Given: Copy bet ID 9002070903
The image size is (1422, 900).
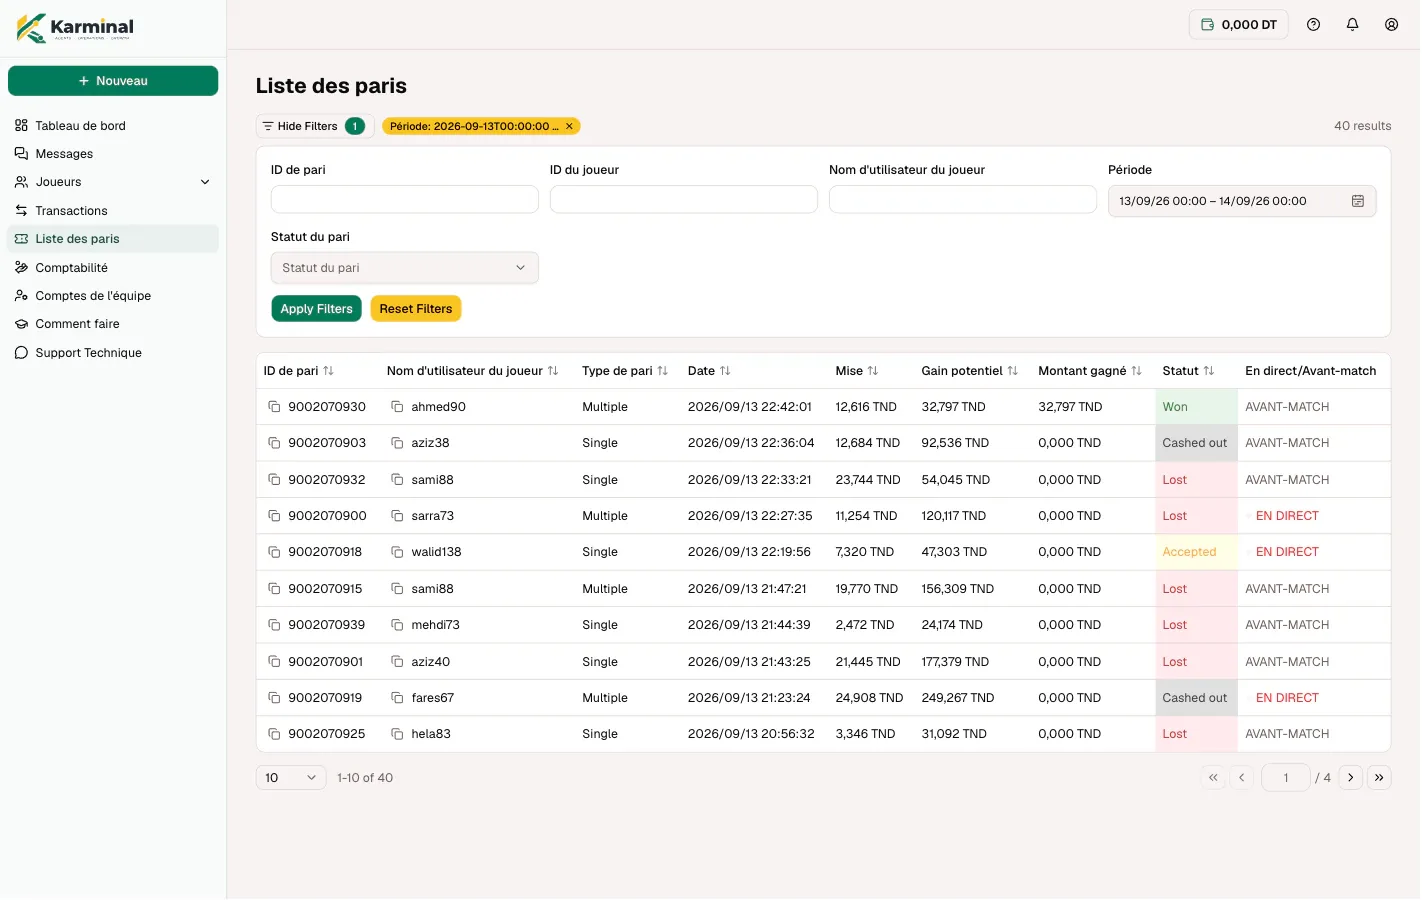Looking at the screenshot, I should tap(274, 443).
